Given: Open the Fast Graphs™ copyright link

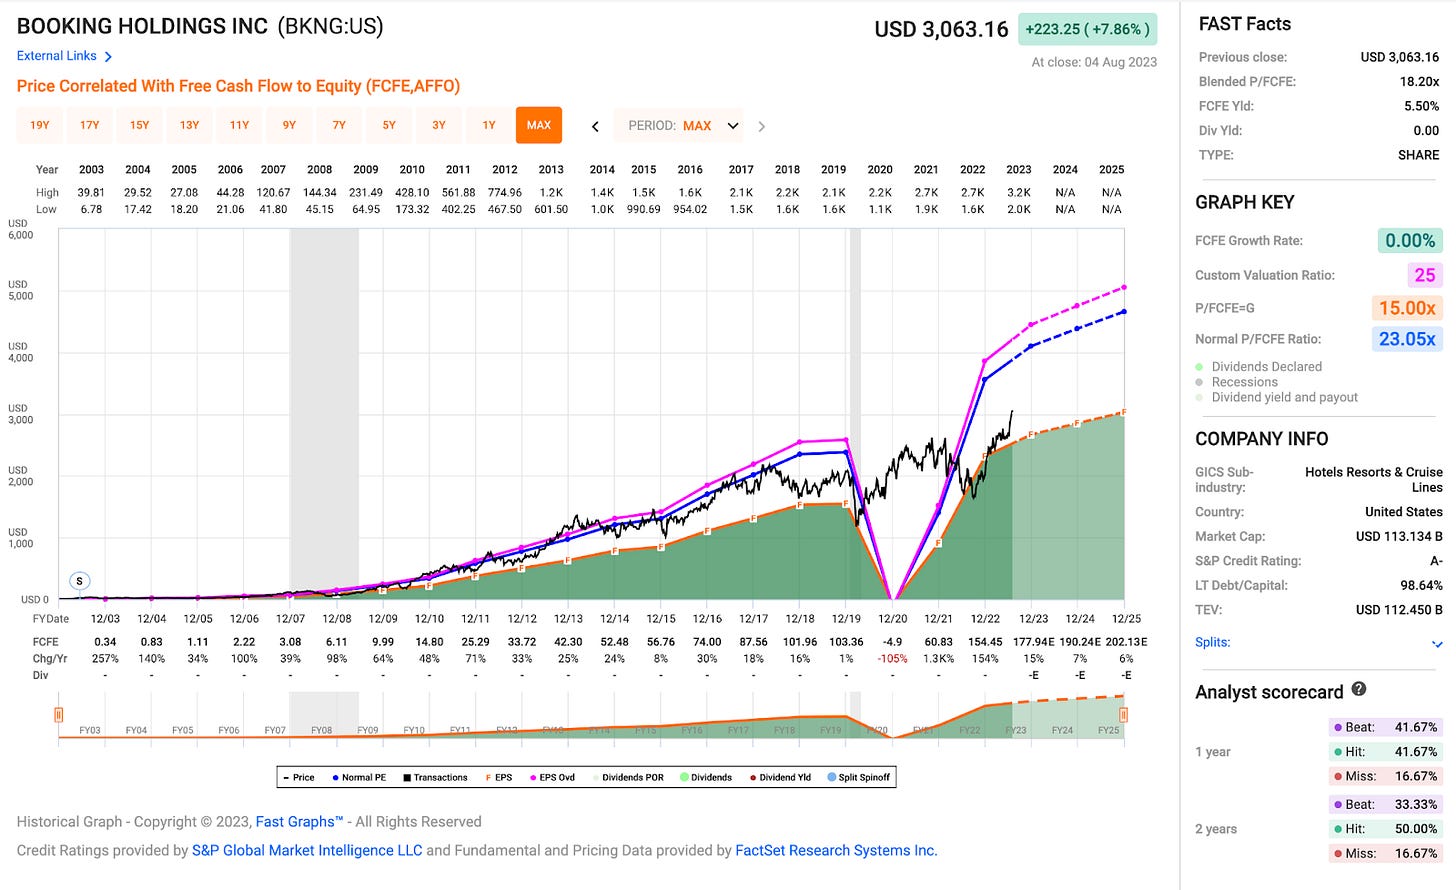Looking at the screenshot, I should tap(299, 822).
